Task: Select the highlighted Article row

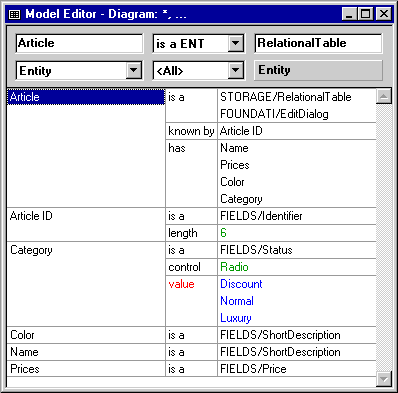Action: [x=86, y=97]
